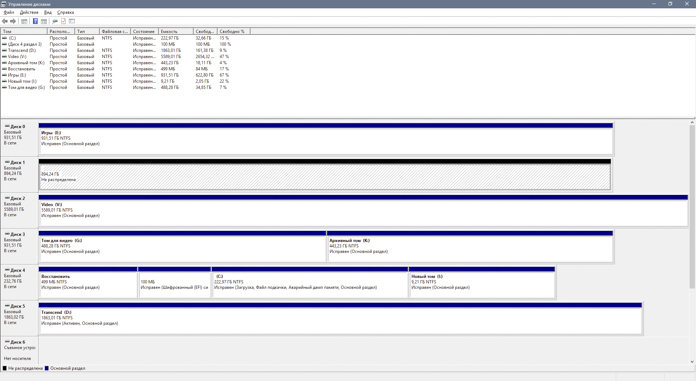
Task: Click the scroll-down arrow of disk pane
Action: (x=692, y=362)
